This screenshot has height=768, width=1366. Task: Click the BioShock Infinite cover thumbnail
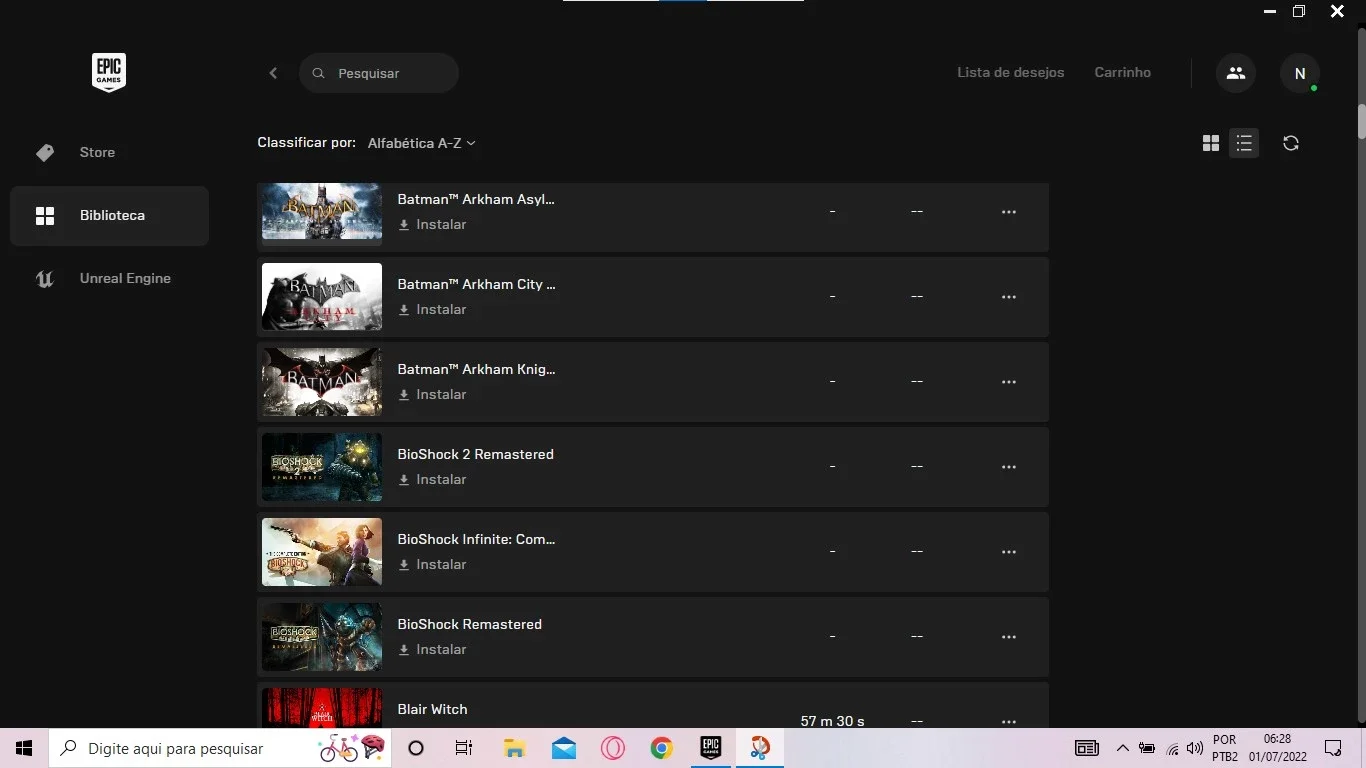tap(322, 552)
